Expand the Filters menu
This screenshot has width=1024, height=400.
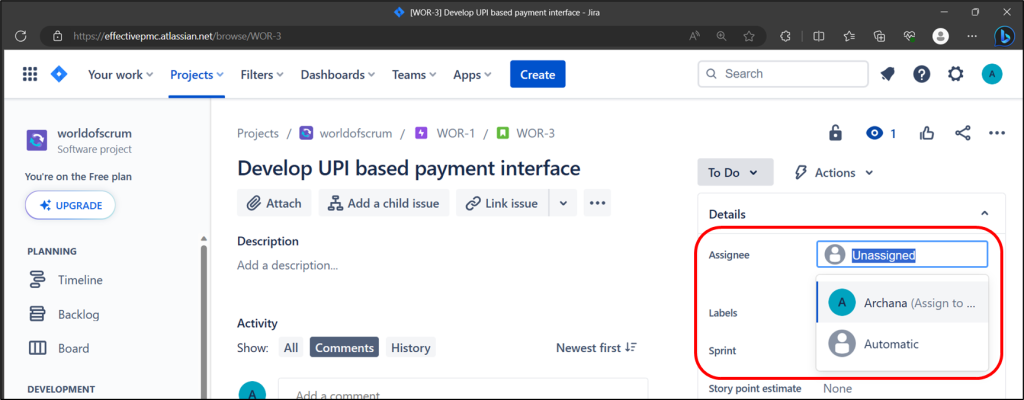pyautogui.click(x=262, y=75)
